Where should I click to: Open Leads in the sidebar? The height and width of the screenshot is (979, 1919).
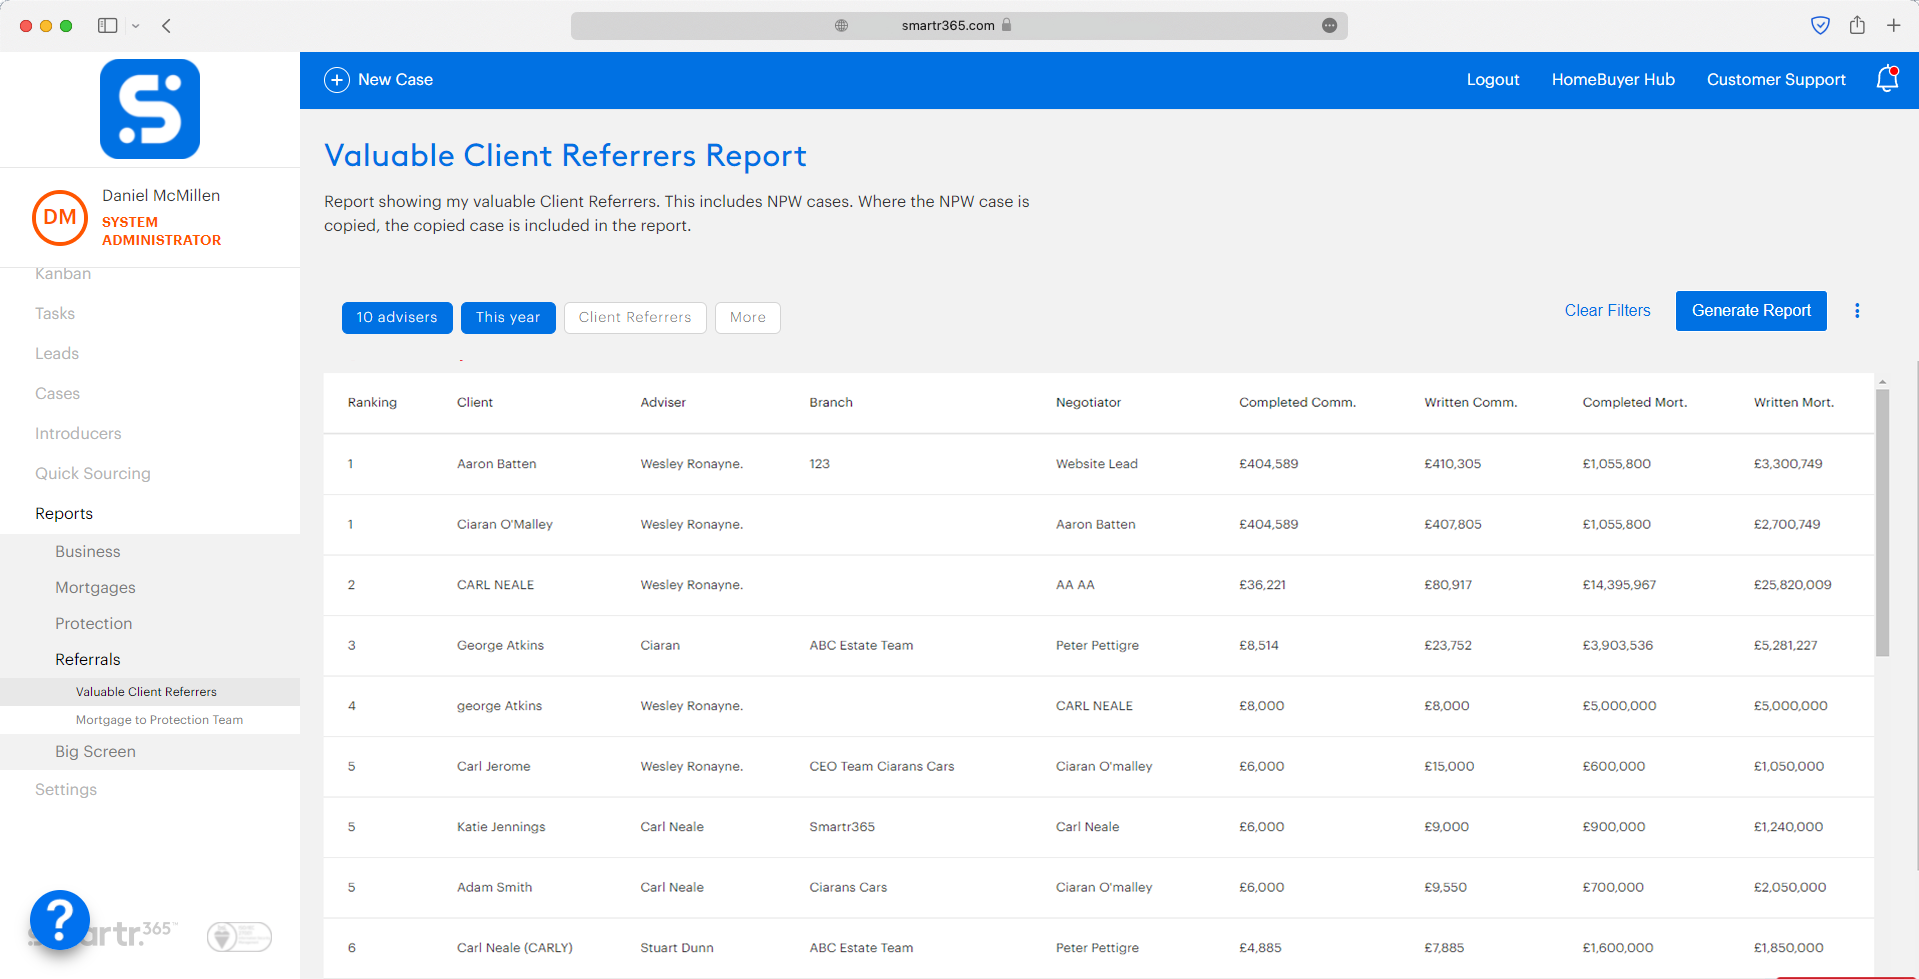(x=57, y=354)
